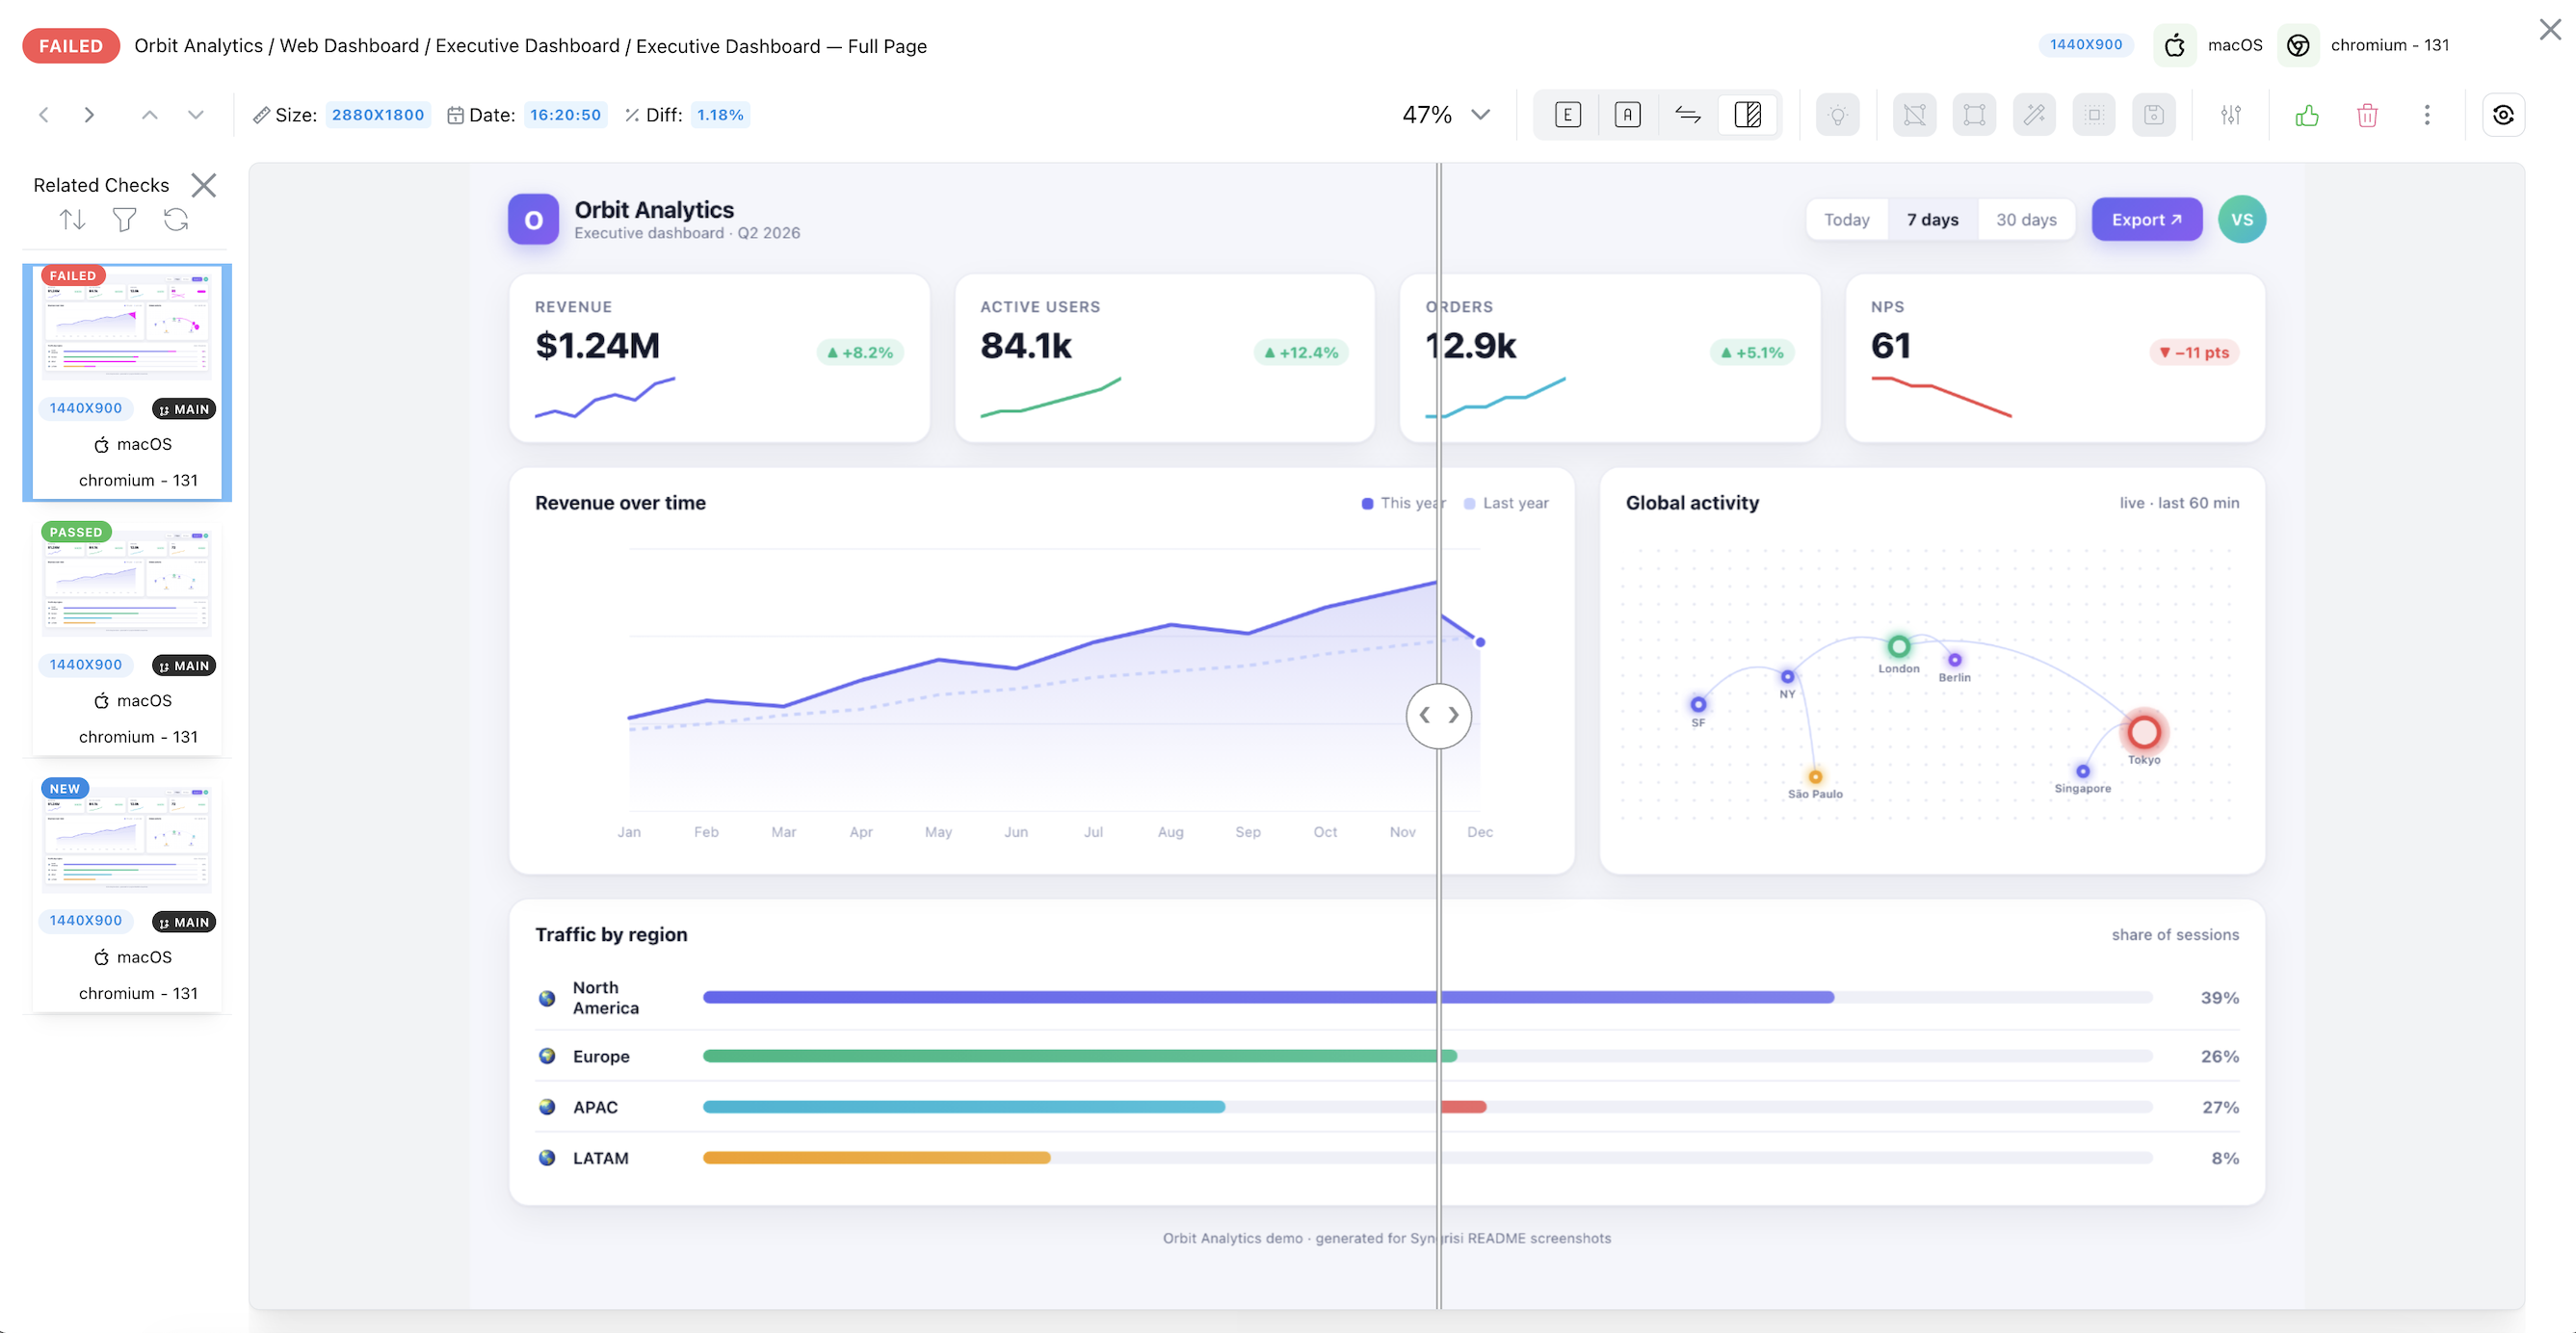The width and height of the screenshot is (2576, 1333).
Task: Click the Last year legend item
Action: click(1506, 503)
